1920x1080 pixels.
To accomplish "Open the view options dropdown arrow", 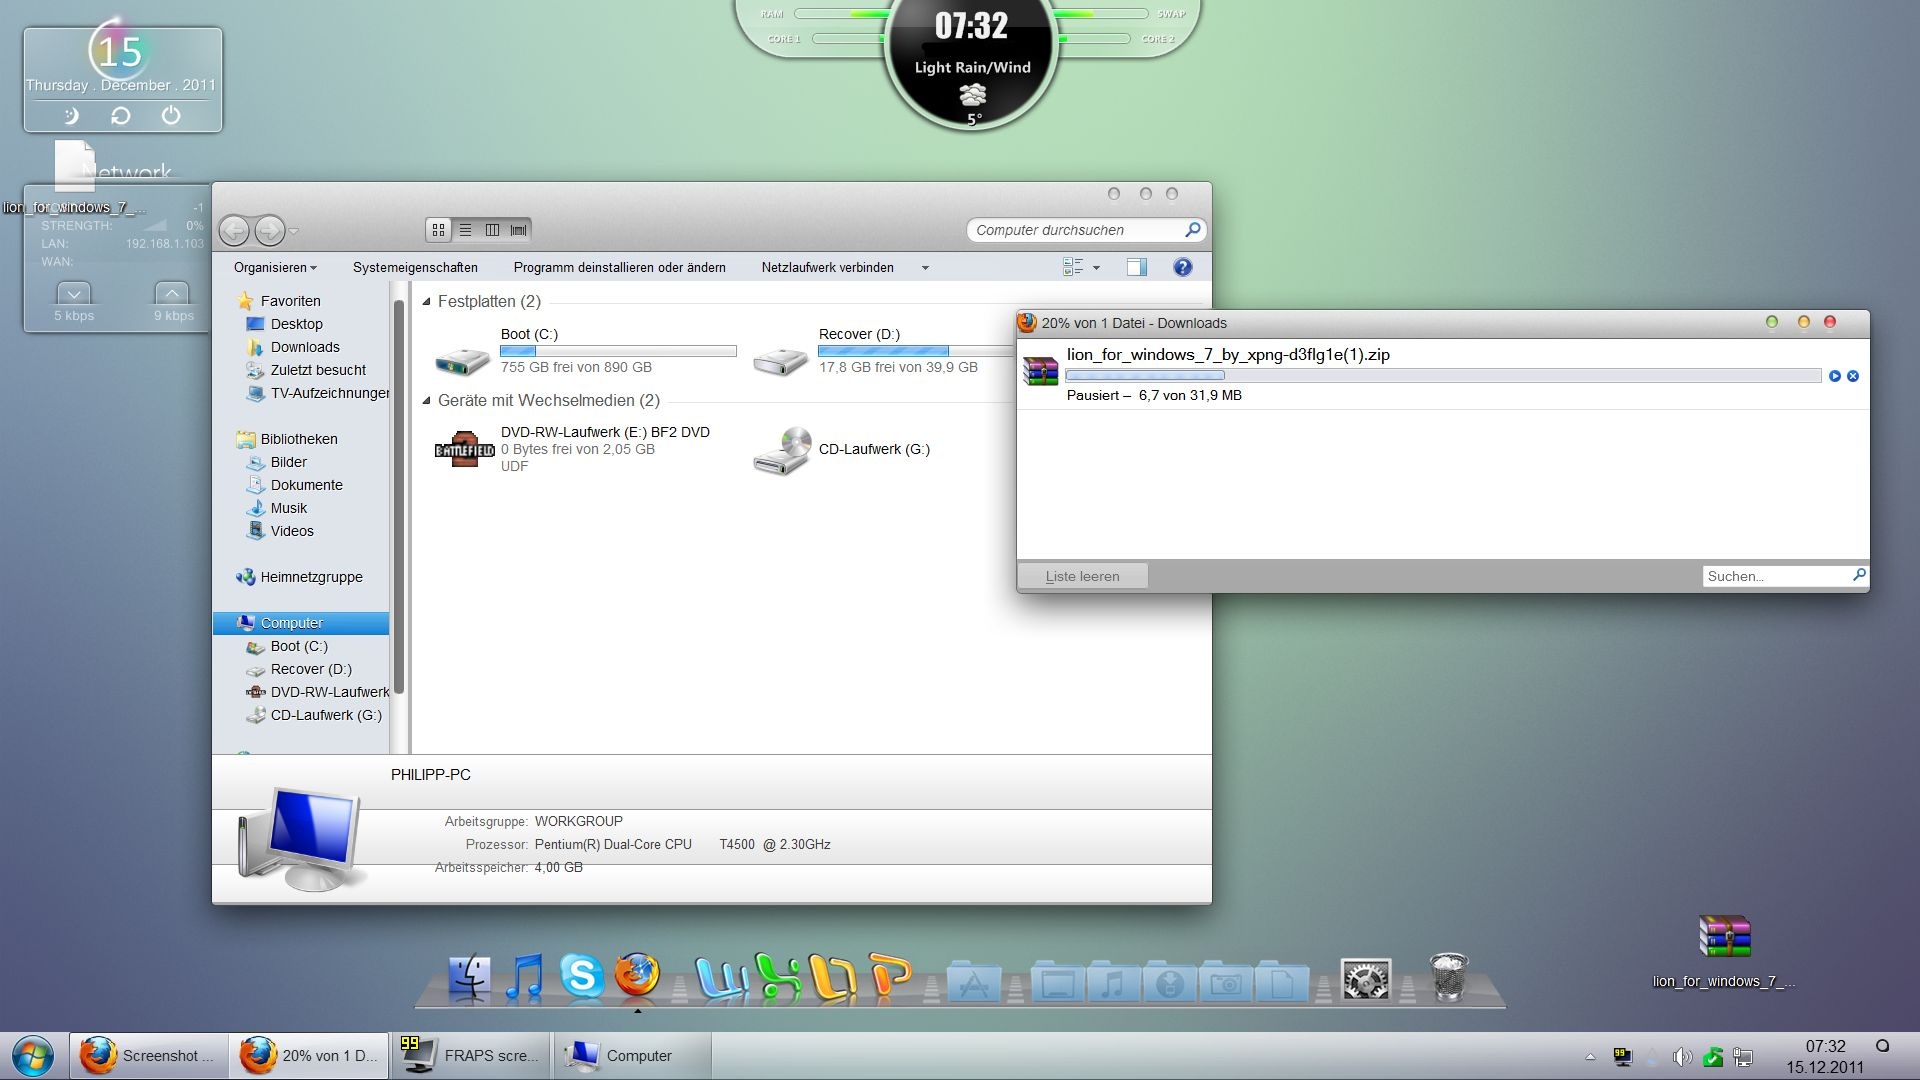I will coord(1096,267).
